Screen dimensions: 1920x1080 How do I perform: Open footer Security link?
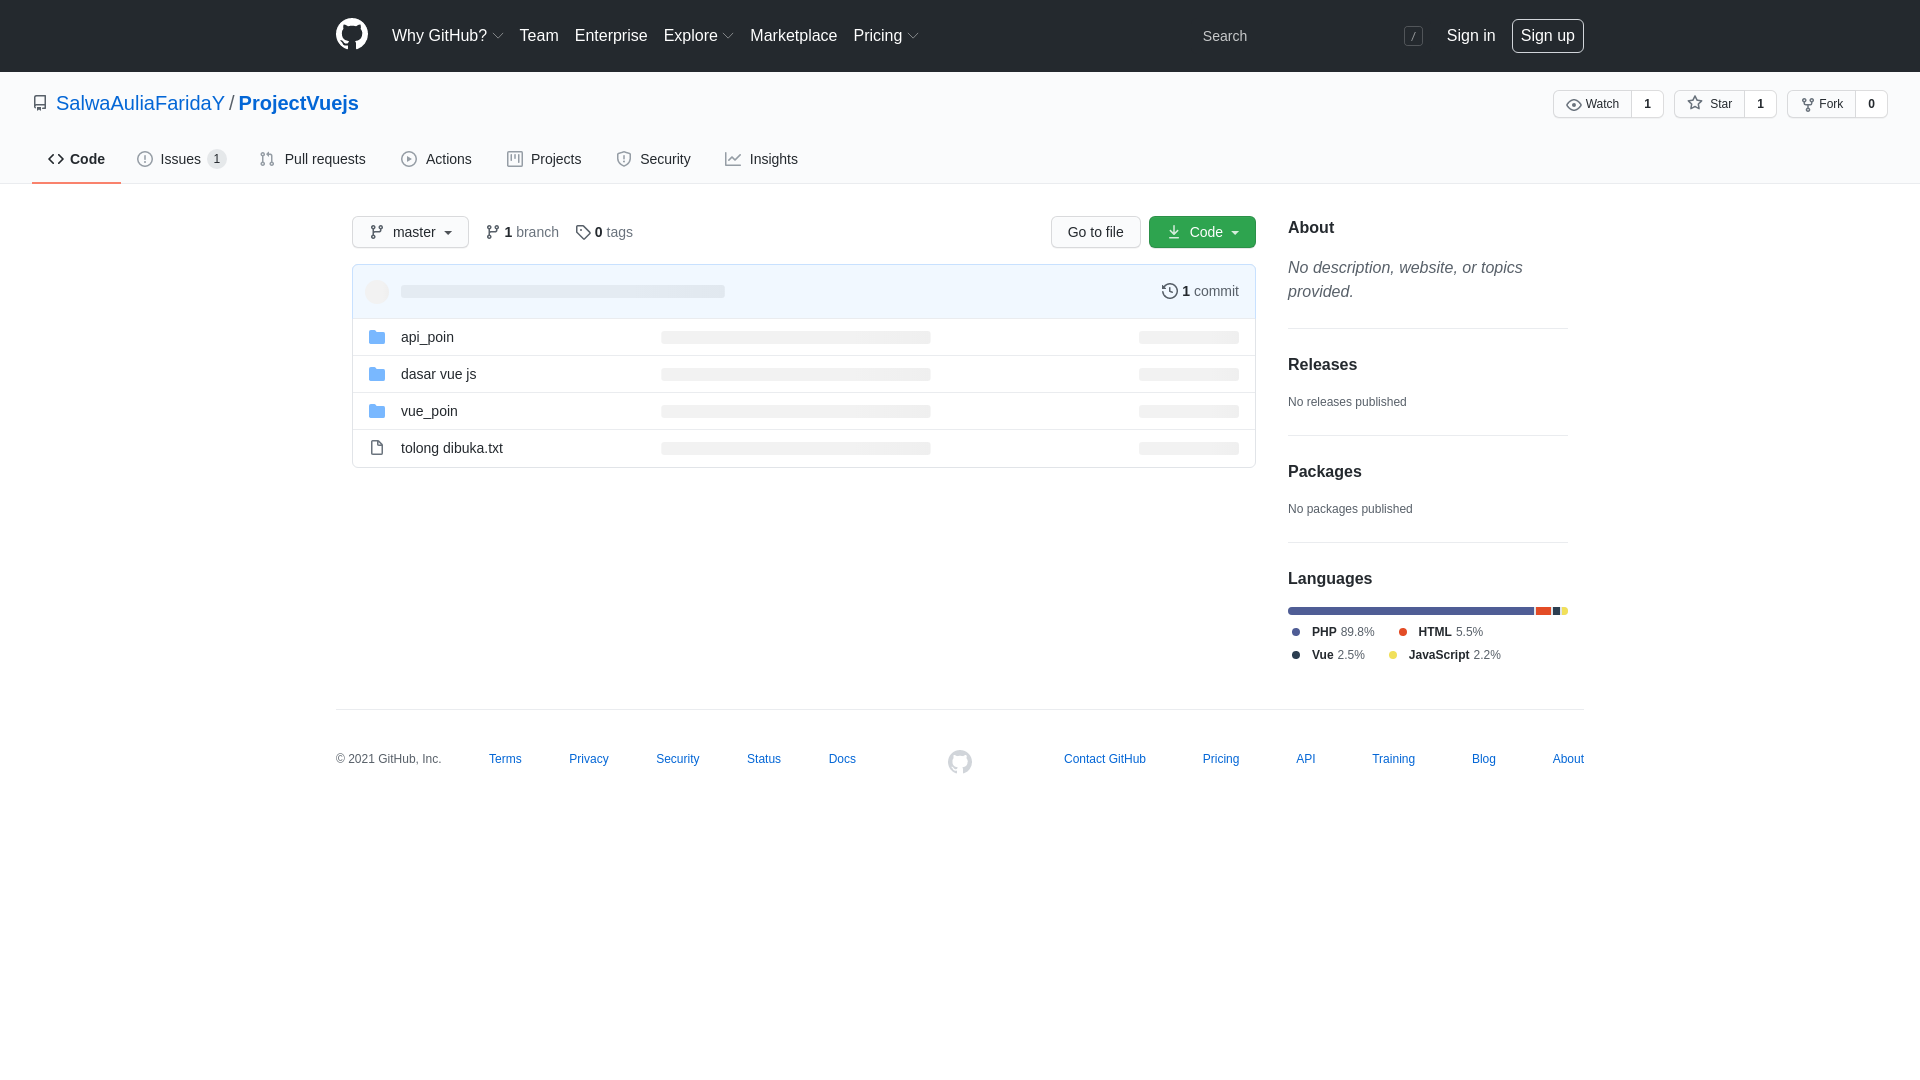pos(677,759)
